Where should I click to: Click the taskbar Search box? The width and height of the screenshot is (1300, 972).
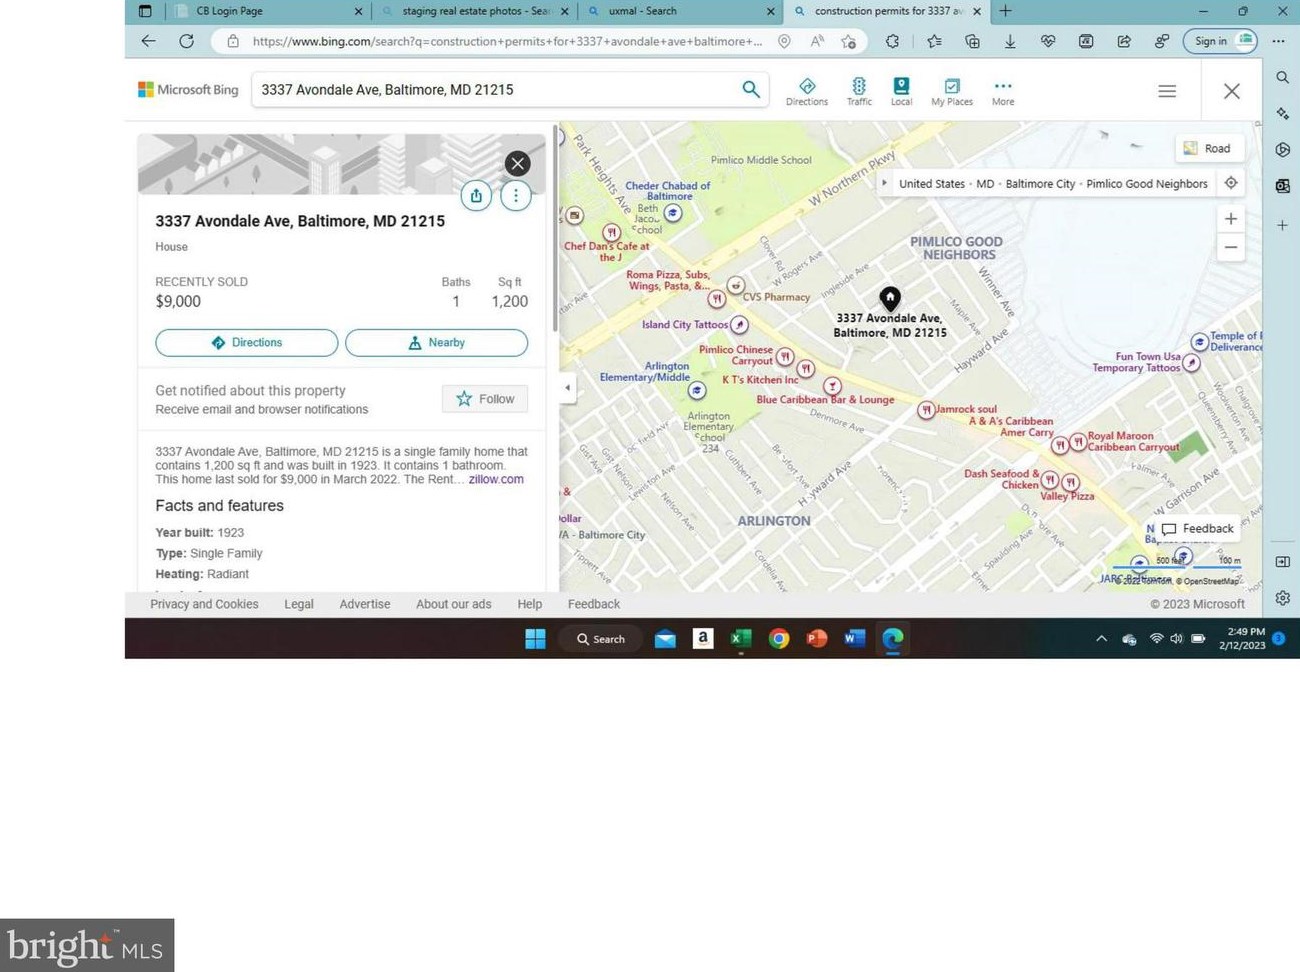(601, 639)
